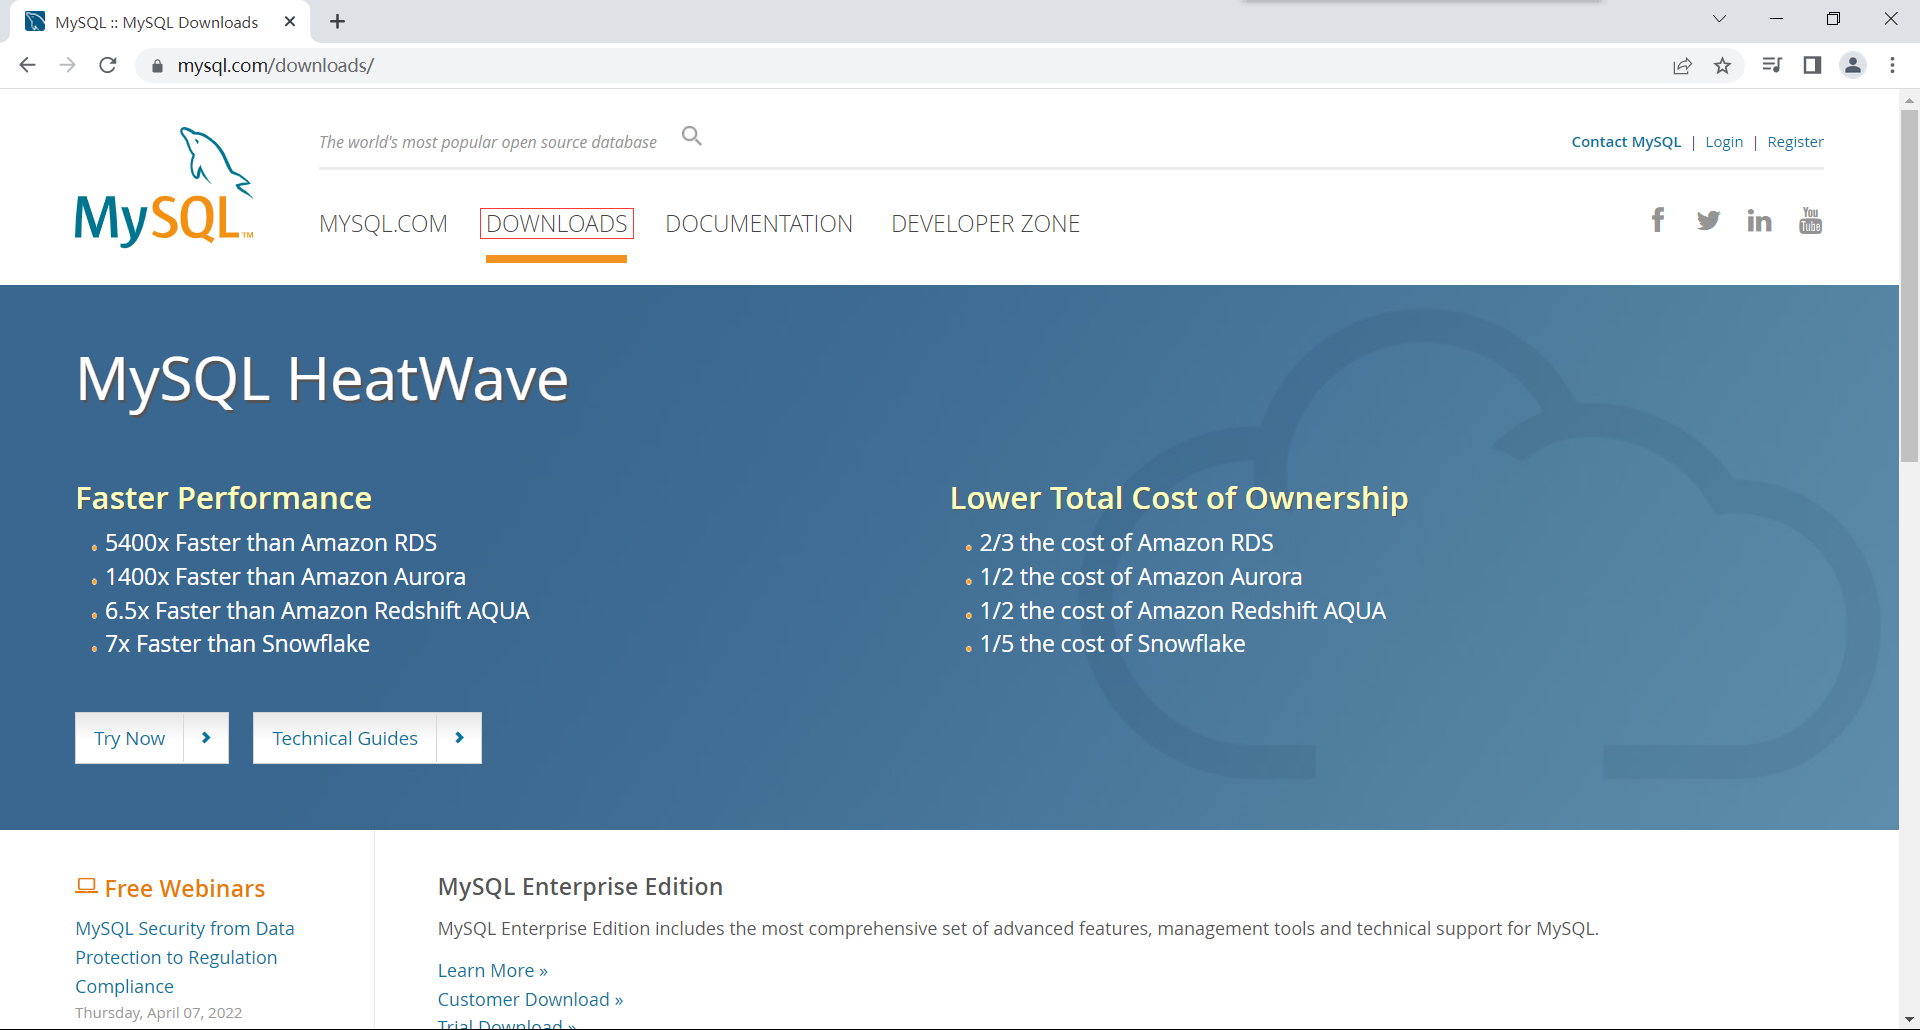This screenshot has width=1920, height=1030.
Task: Bookmark this page with the star icon
Action: click(1722, 66)
